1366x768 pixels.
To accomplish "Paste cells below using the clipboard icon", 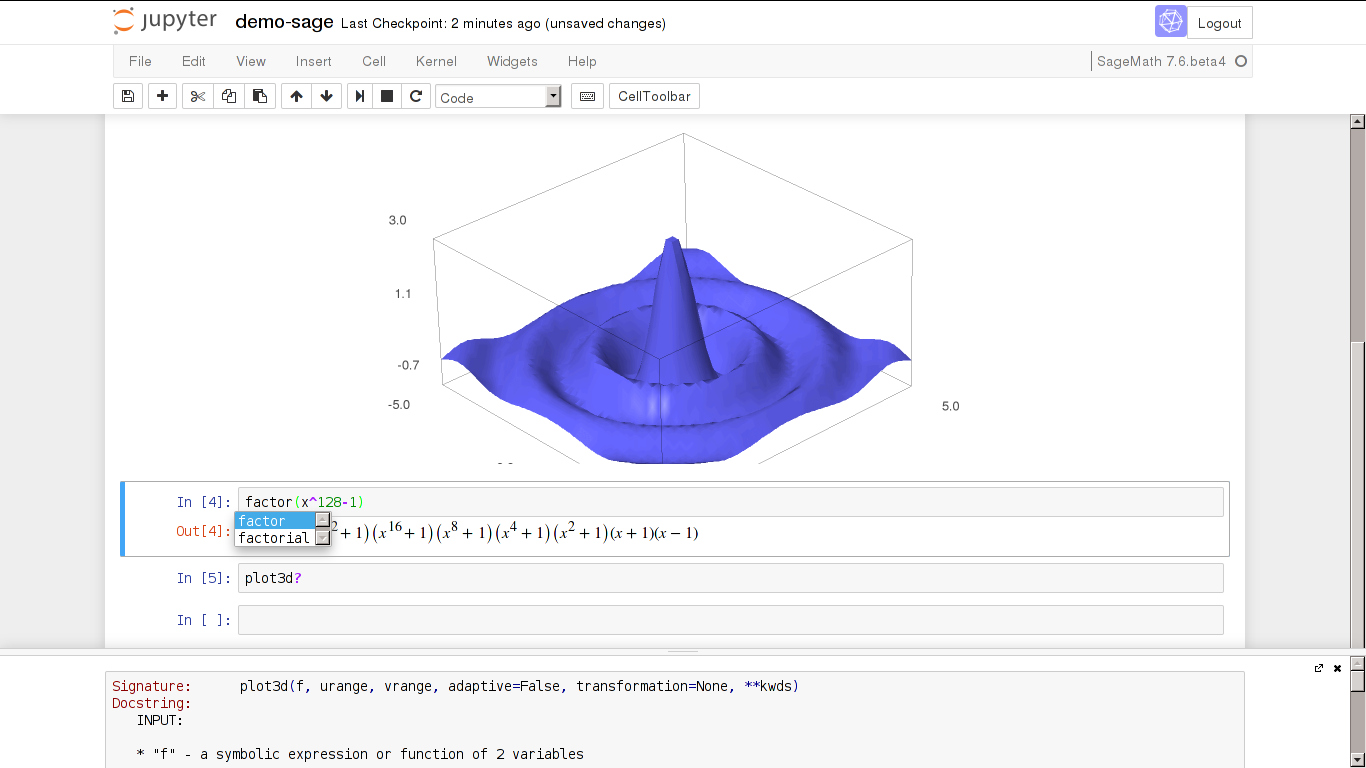I will click(260, 97).
